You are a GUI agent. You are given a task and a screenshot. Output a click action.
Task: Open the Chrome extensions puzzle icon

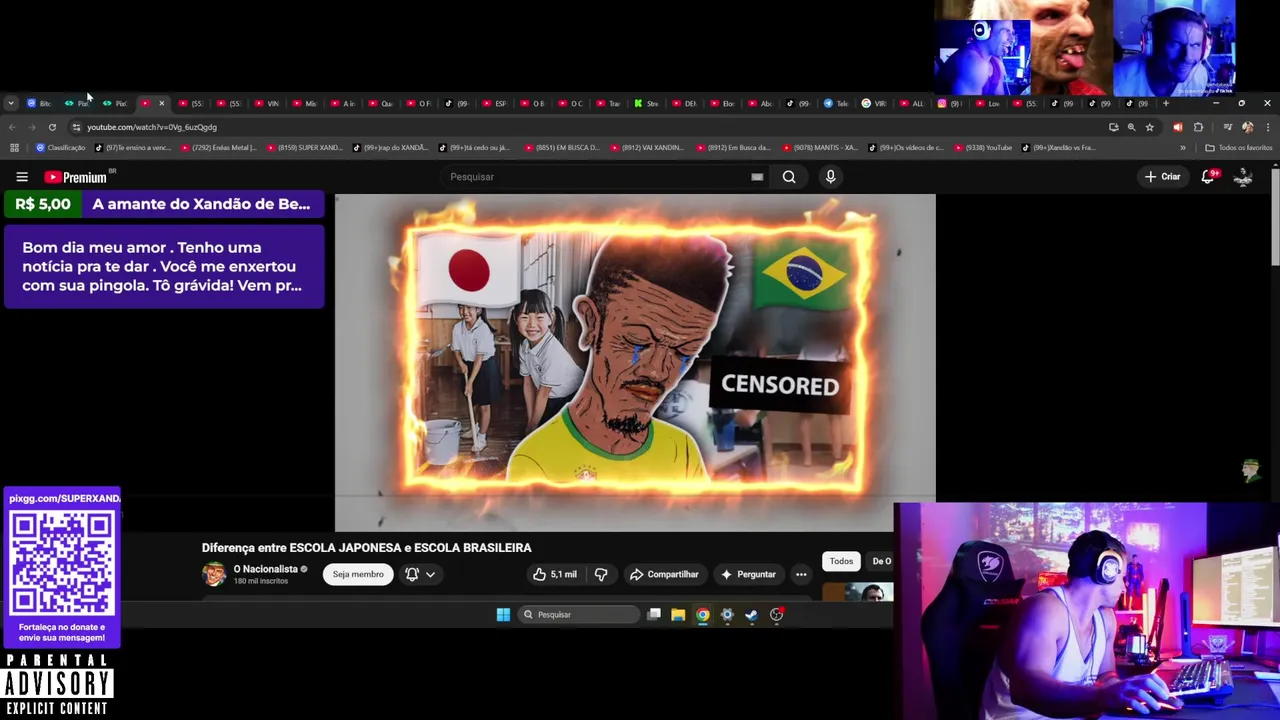[x=1198, y=127]
